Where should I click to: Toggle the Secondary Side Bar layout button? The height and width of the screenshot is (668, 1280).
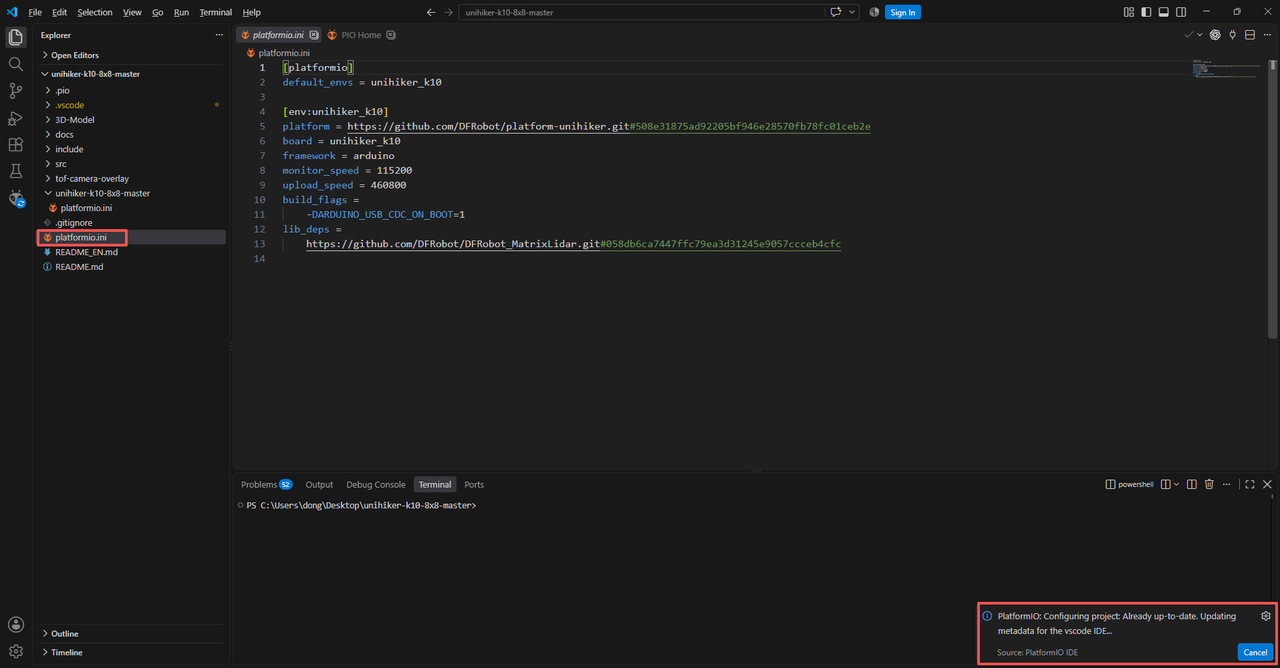[x=1181, y=12]
